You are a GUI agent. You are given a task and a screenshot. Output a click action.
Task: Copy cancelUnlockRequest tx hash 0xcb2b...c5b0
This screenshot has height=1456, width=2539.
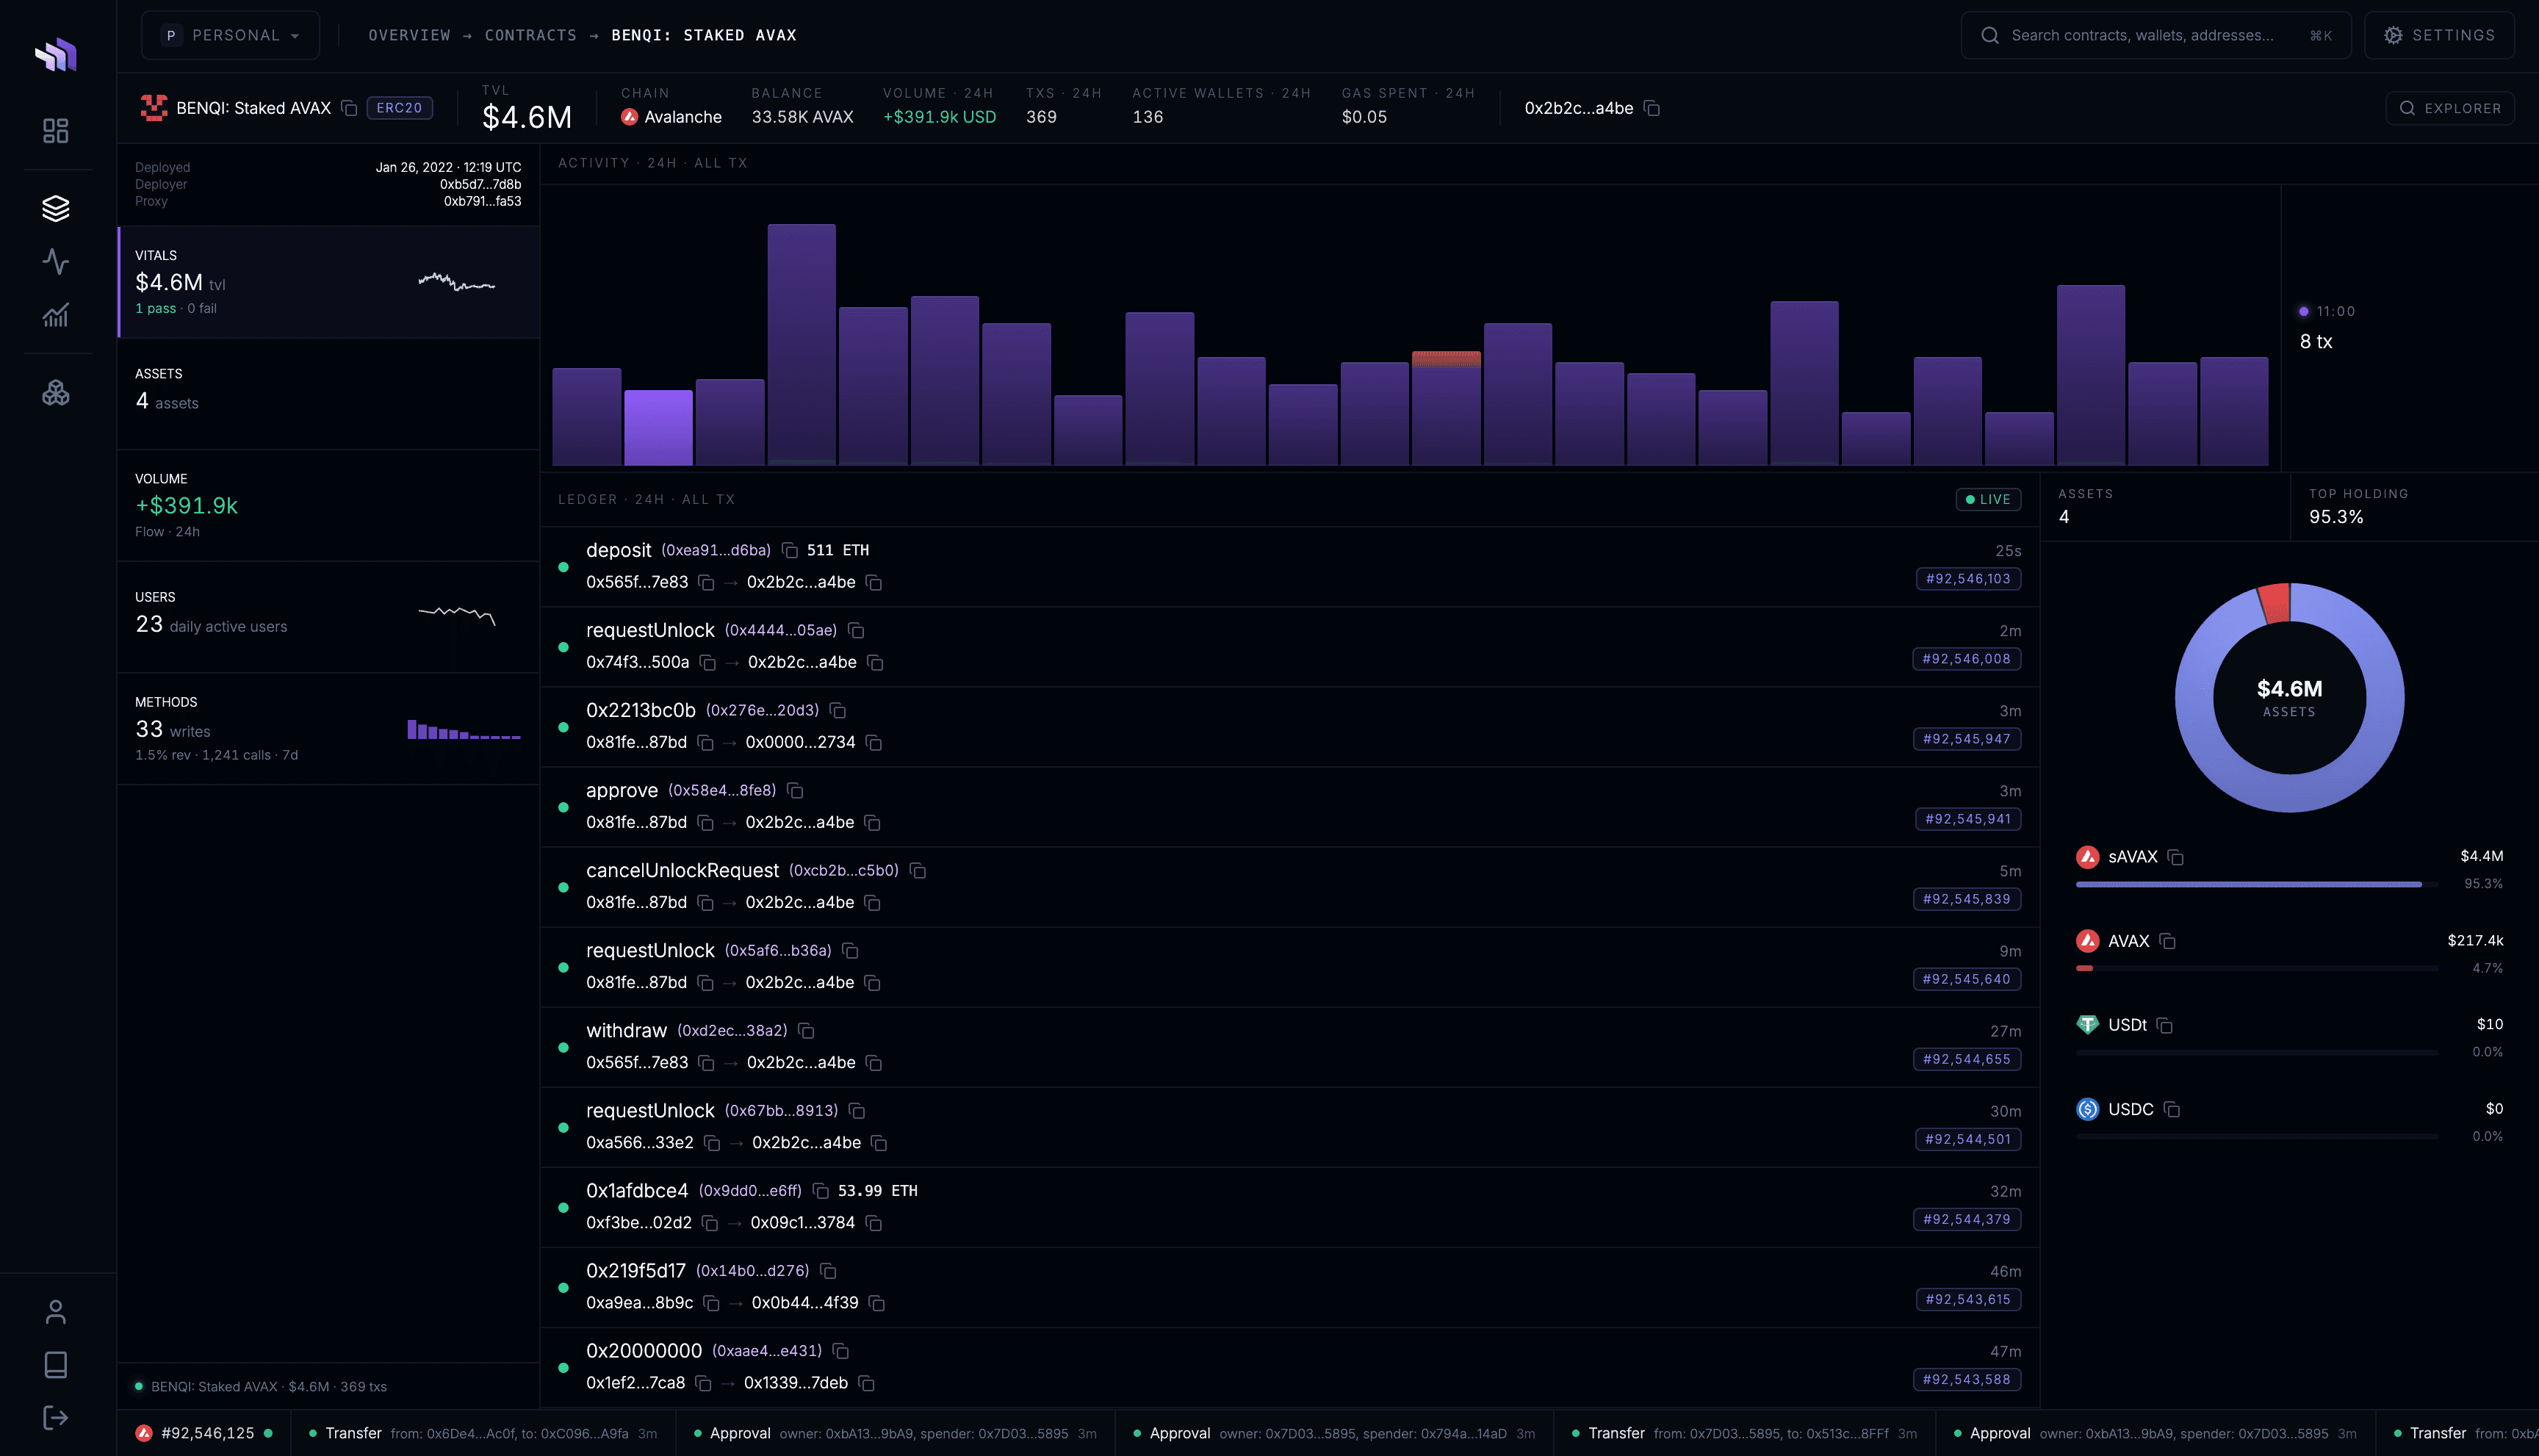coord(918,871)
